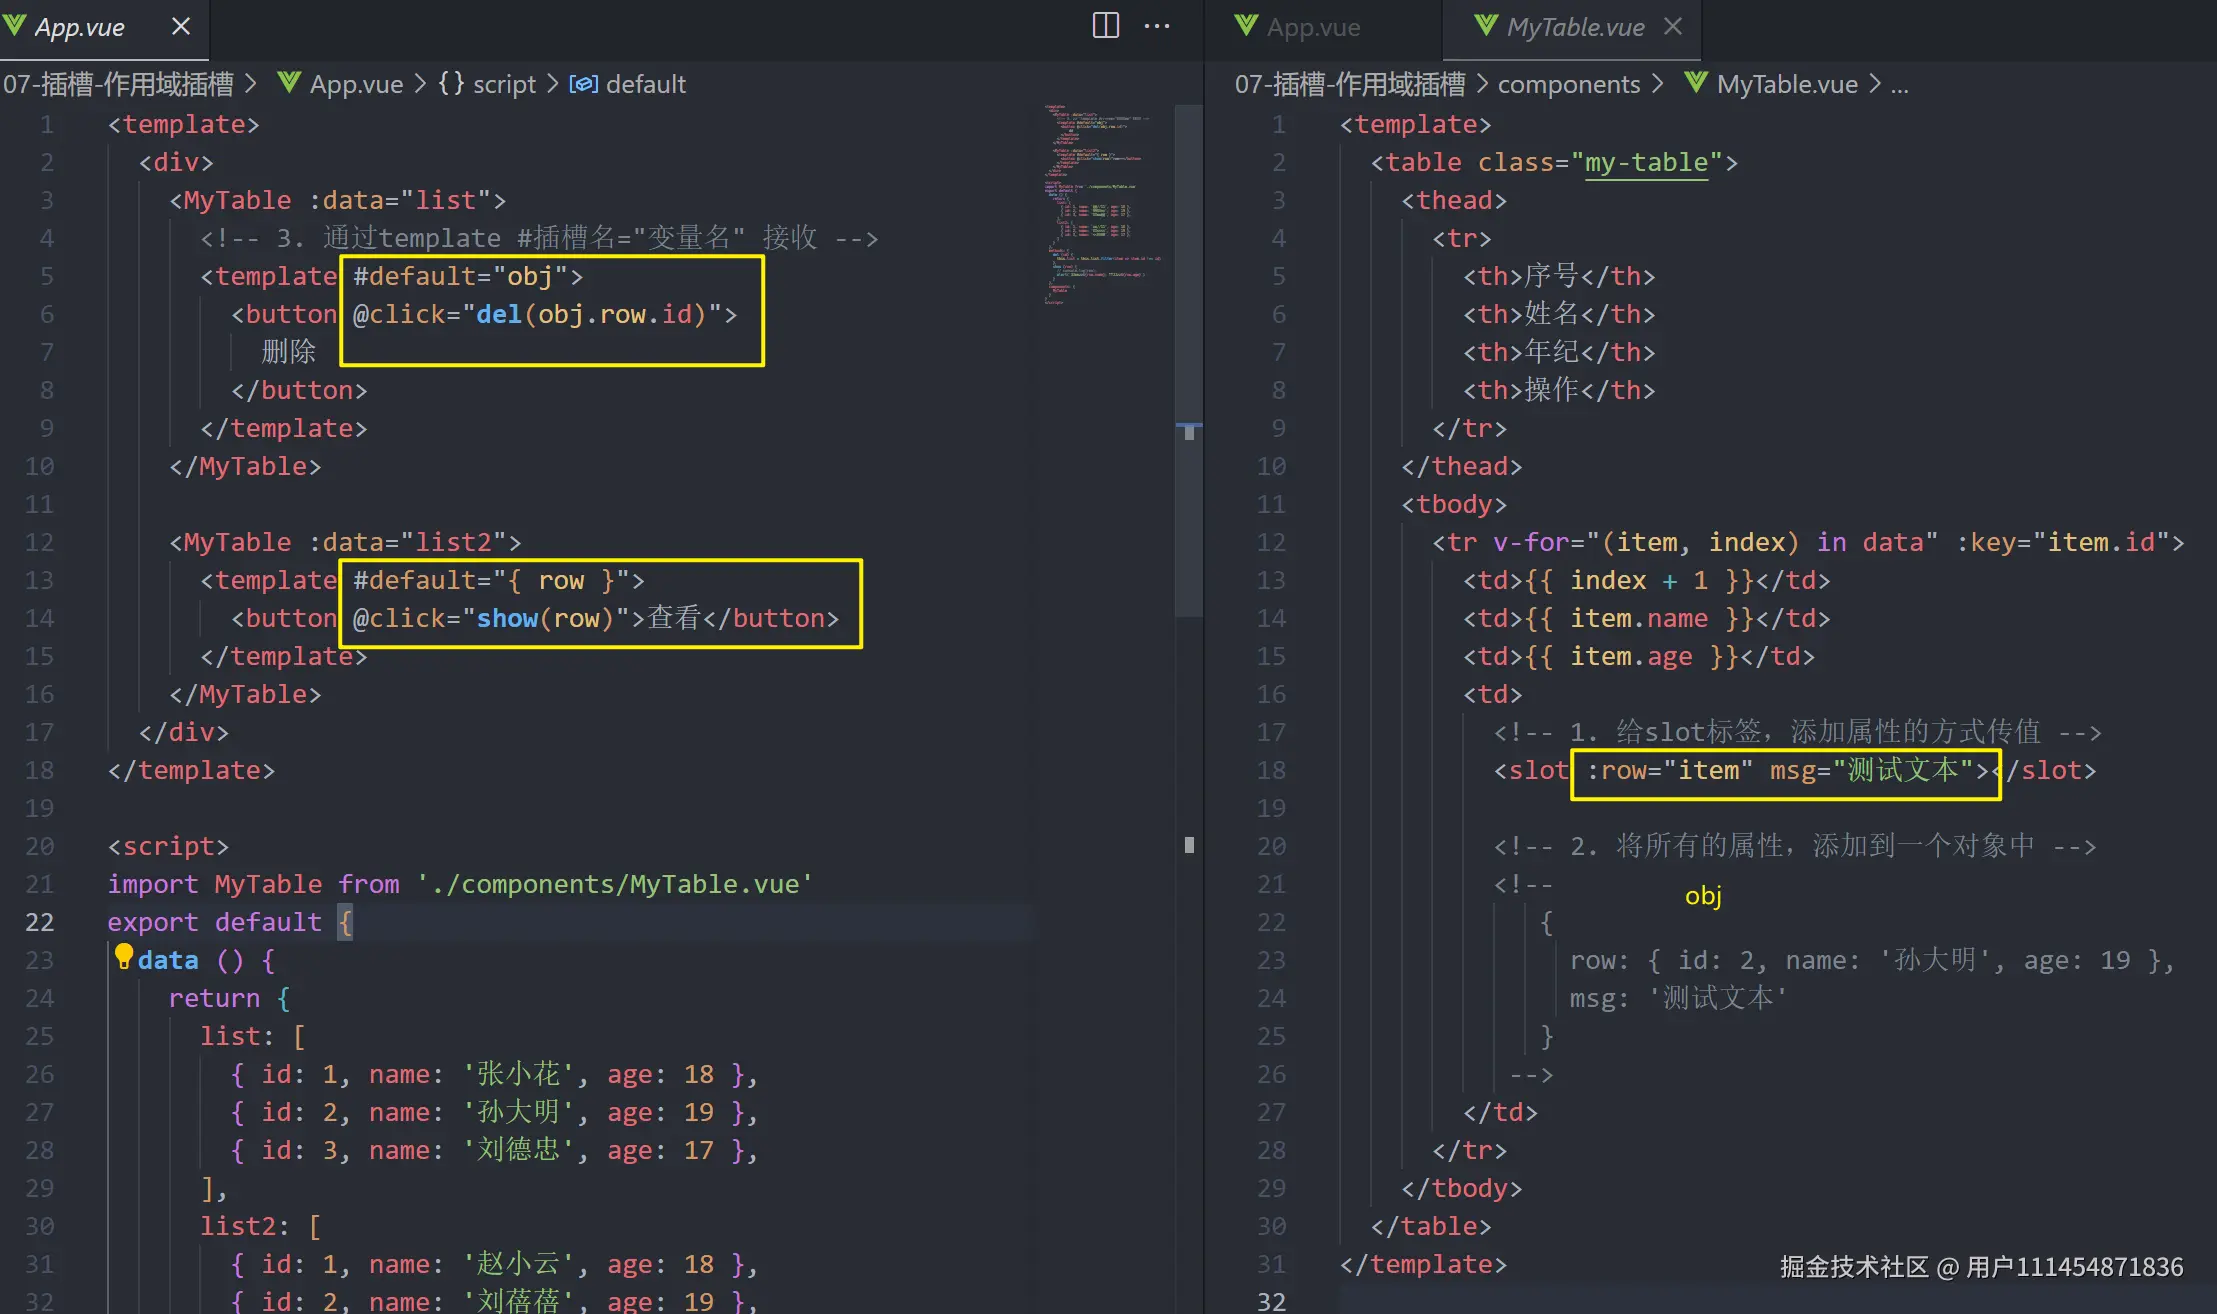Click Vue icon beside App.vue breadcrumb

click(289, 83)
